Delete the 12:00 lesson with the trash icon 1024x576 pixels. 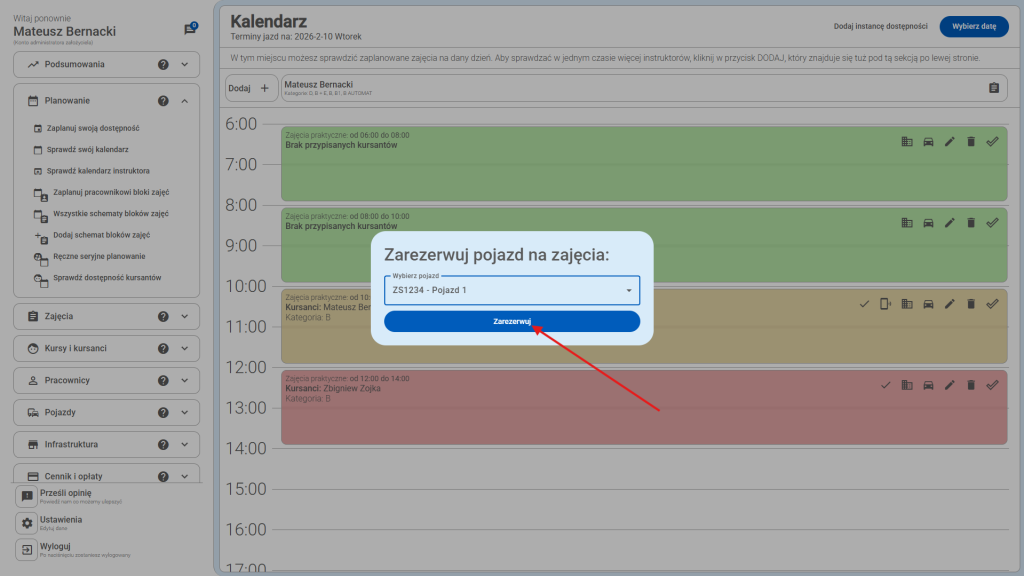[971, 385]
